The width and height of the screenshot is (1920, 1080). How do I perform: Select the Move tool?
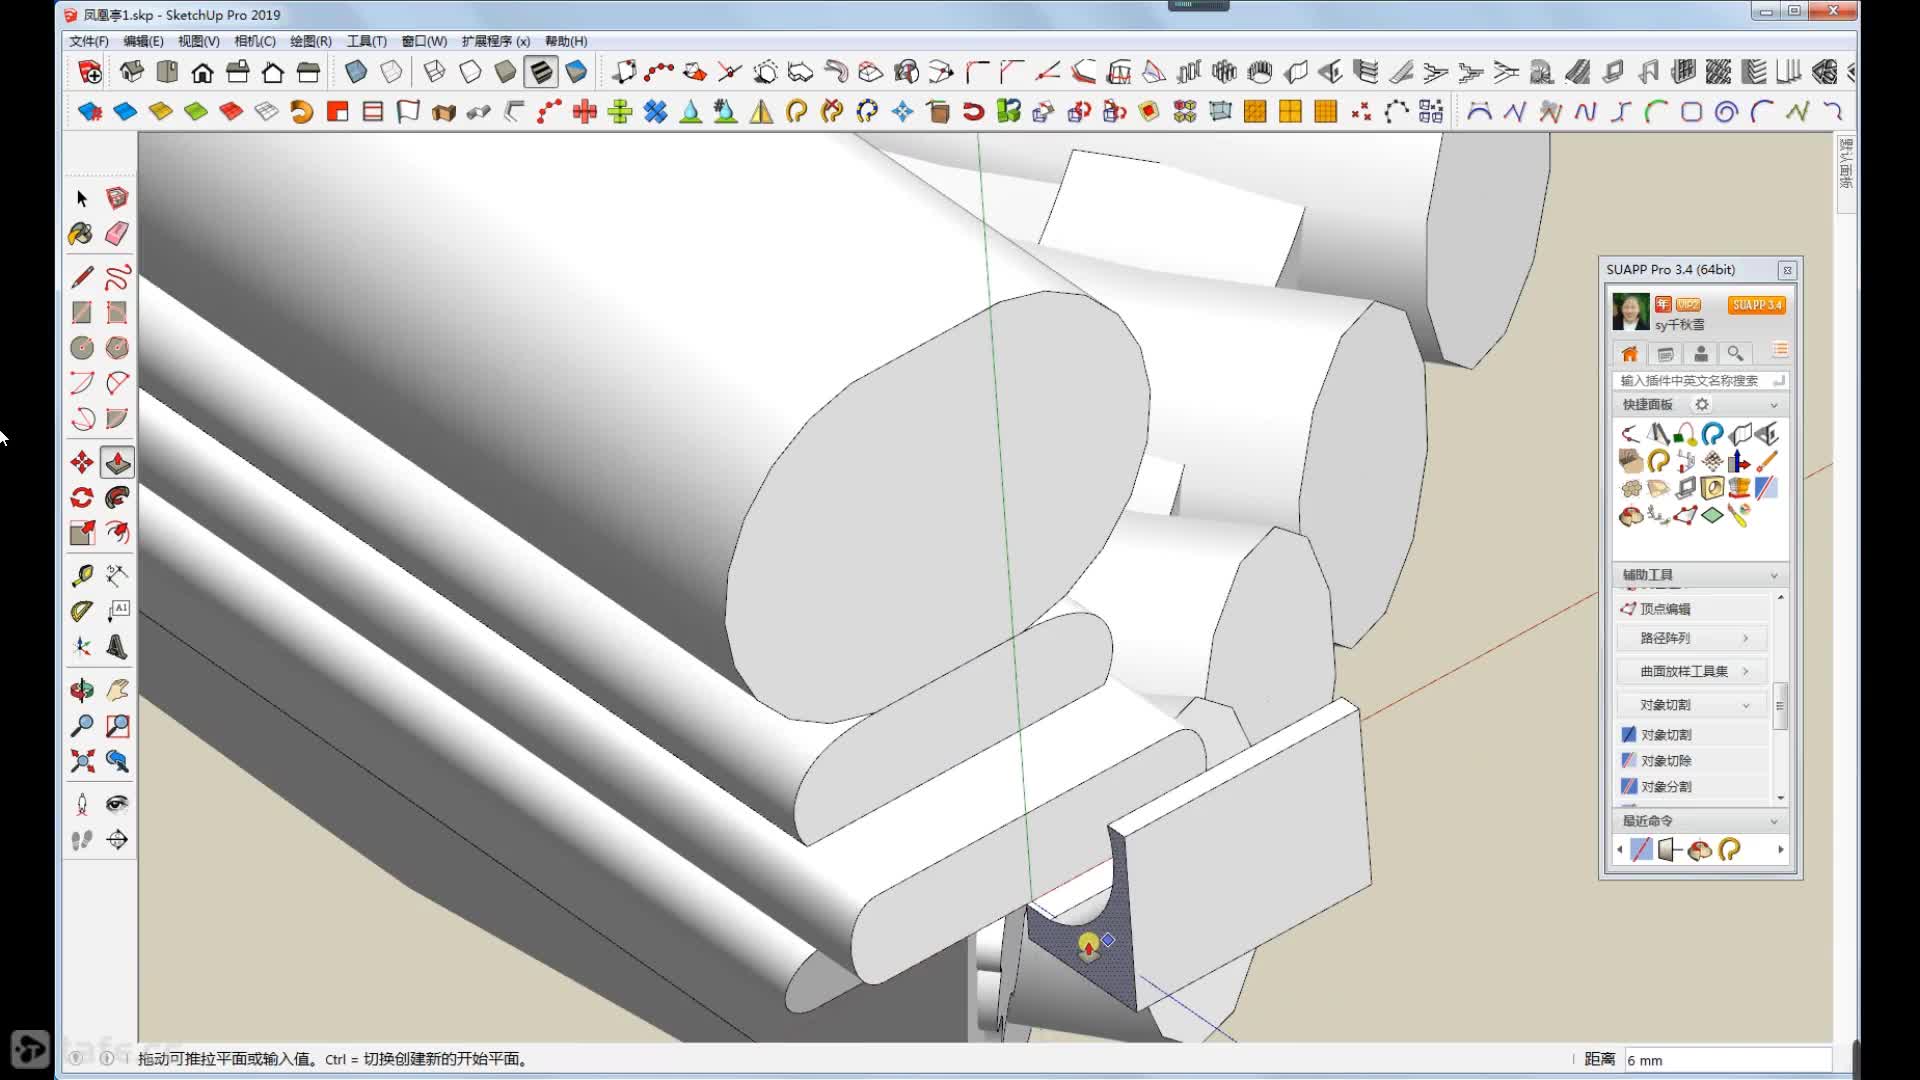82,463
